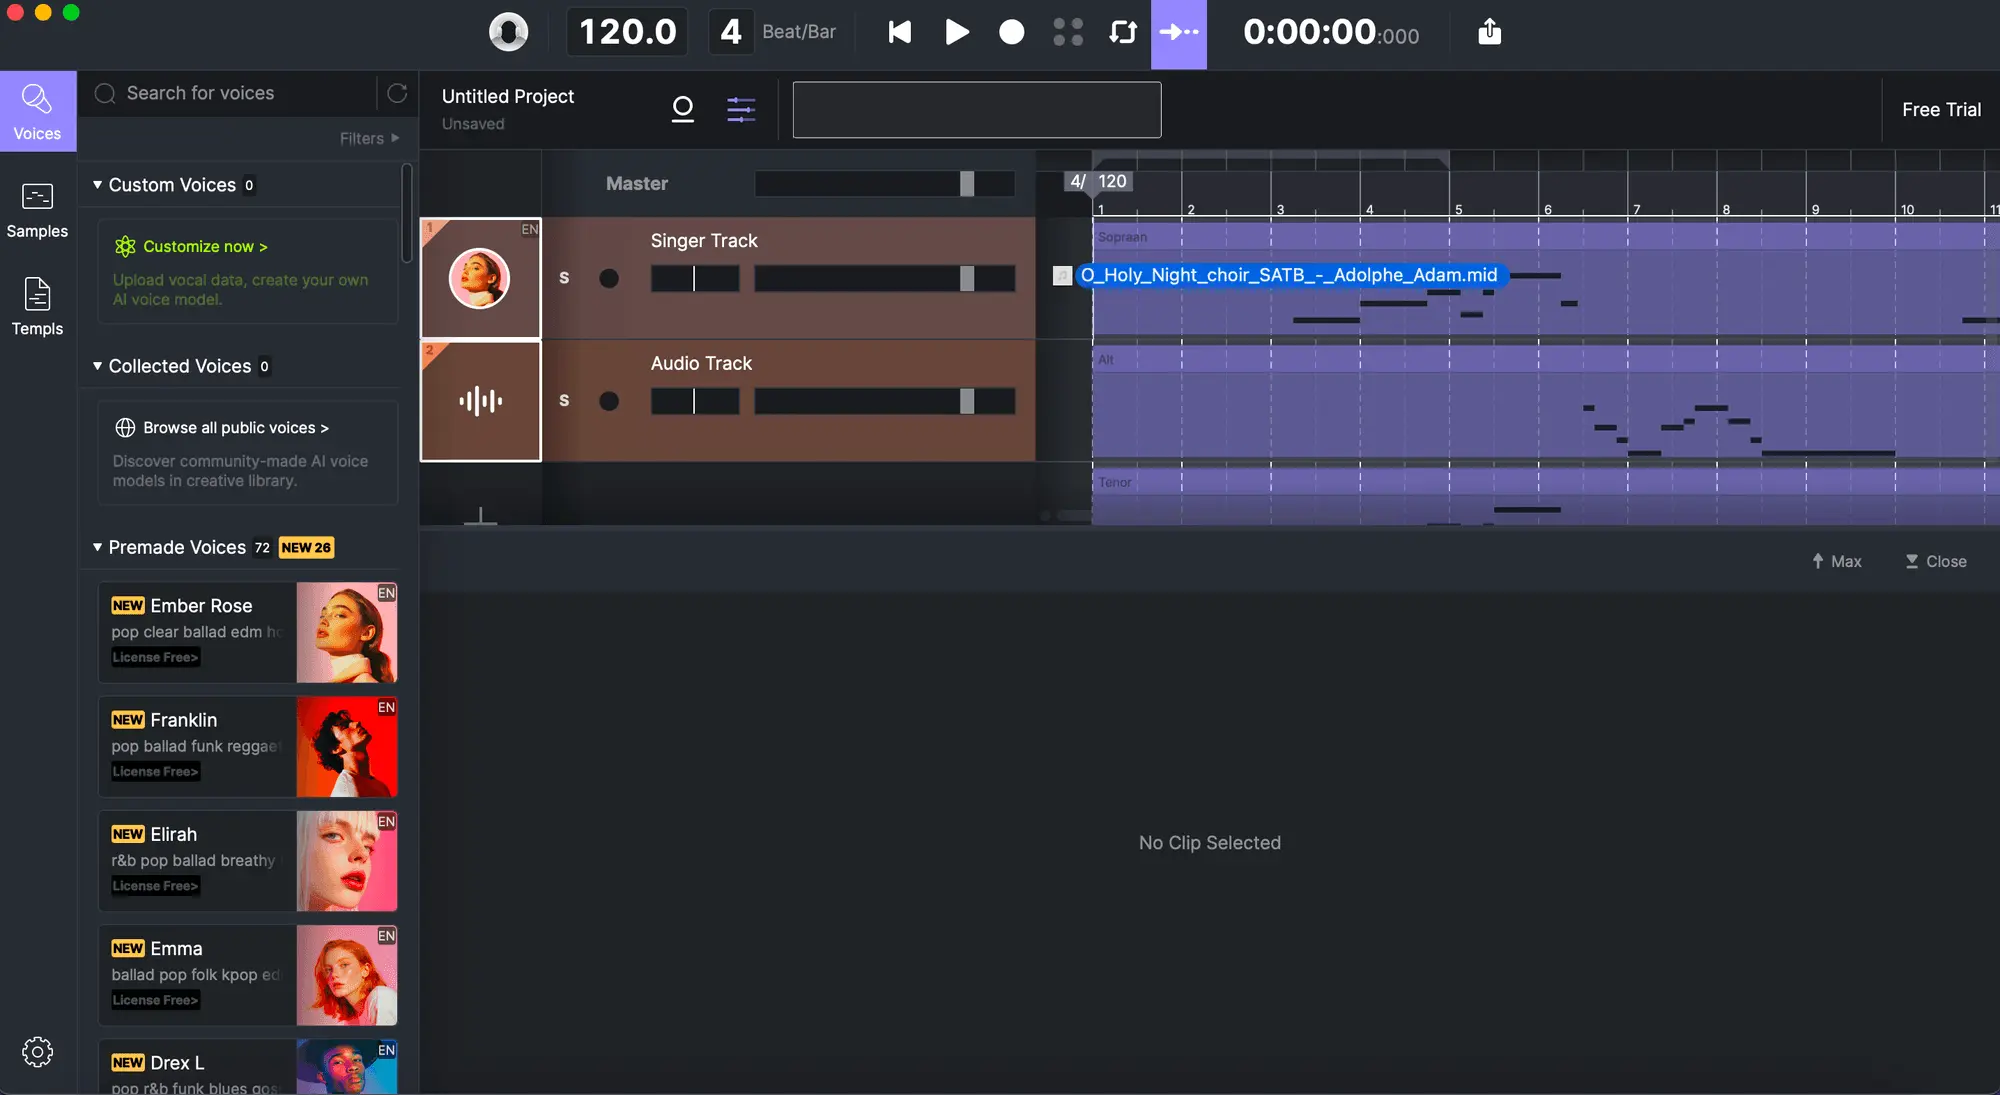Adjust Audio Track volume slider
The width and height of the screenshot is (2000, 1095).
click(x=884, y=401)
